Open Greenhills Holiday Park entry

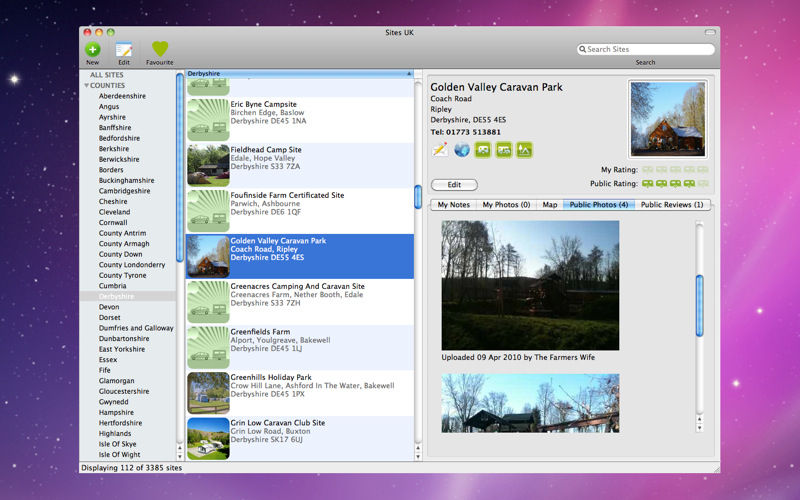click(300, 392)
